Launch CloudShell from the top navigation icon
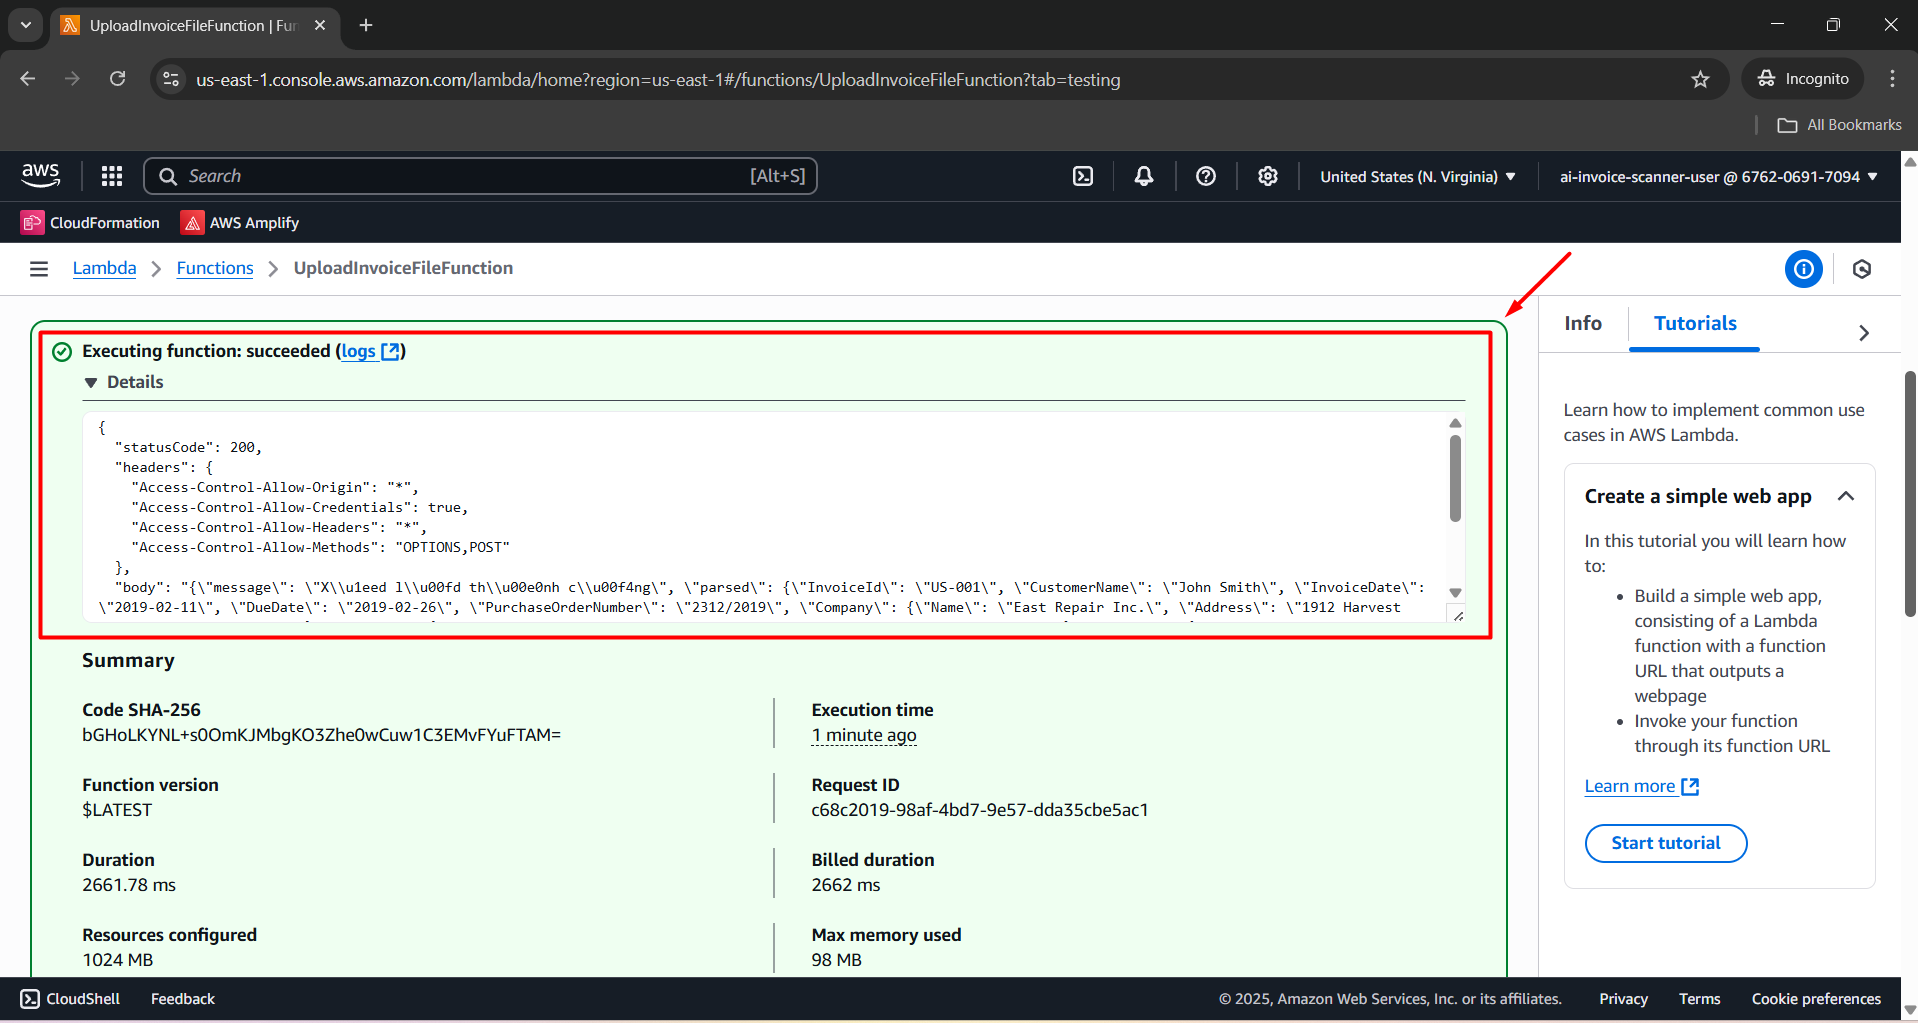The image size is (1918, 1023). coord(1083,176)
